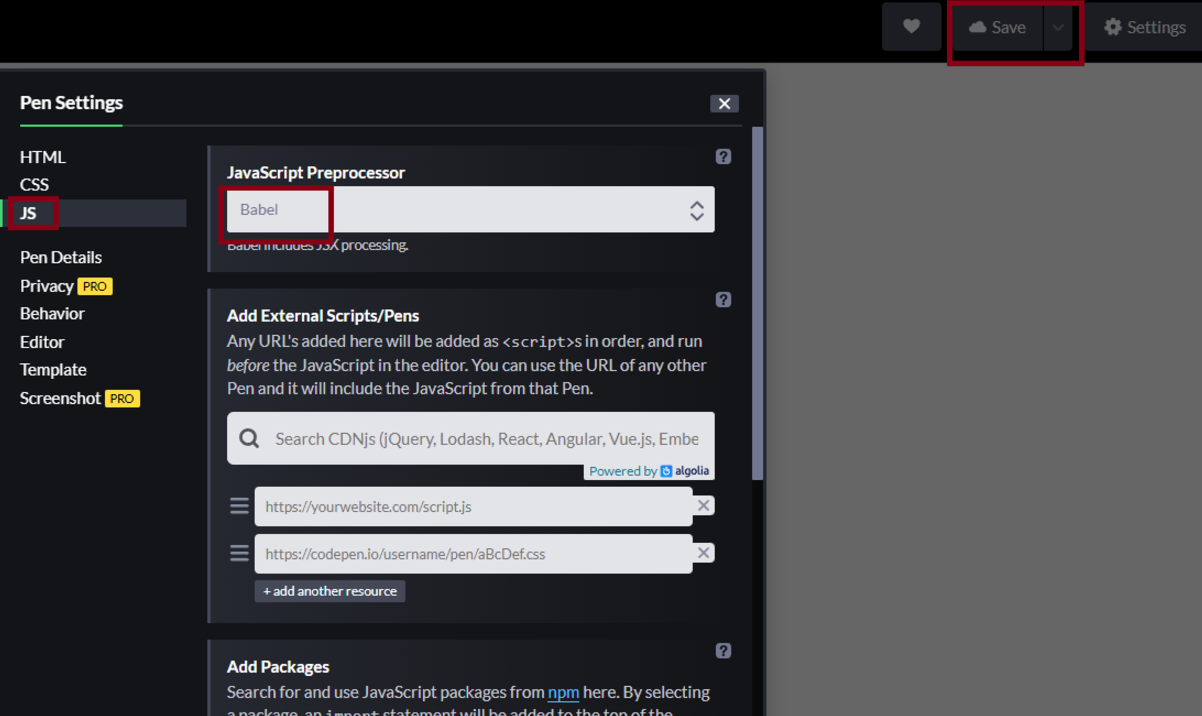Screen dimensions: 1202x716
Task: Open the Pen Details section
Action: pos(61,257)
